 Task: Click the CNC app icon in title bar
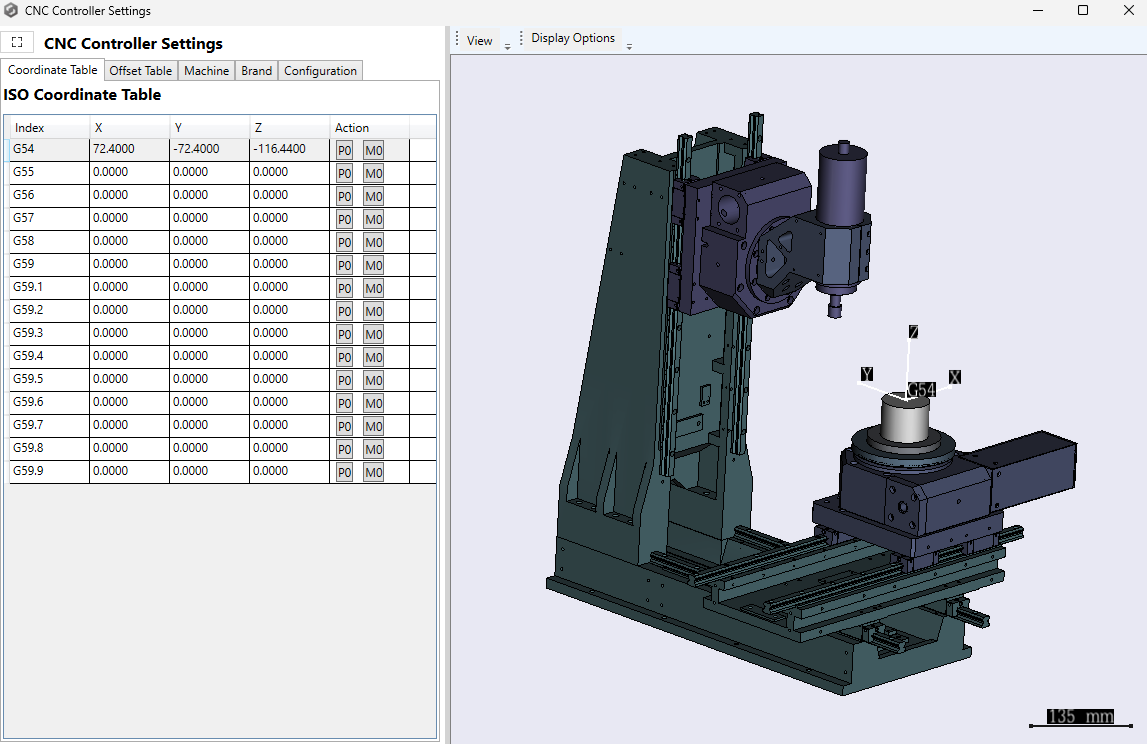click(x=11, y=11)
